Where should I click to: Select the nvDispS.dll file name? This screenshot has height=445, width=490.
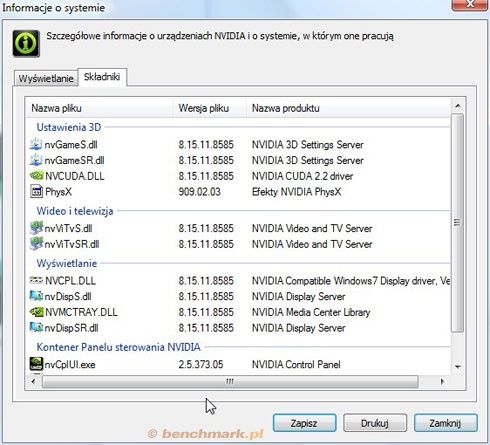pos(68,296)
